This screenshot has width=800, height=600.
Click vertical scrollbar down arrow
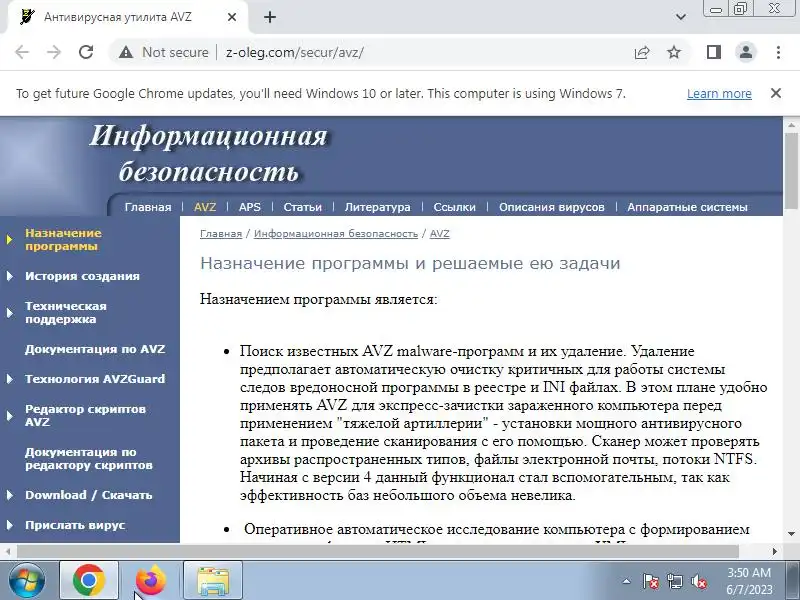tap(791, 534)
